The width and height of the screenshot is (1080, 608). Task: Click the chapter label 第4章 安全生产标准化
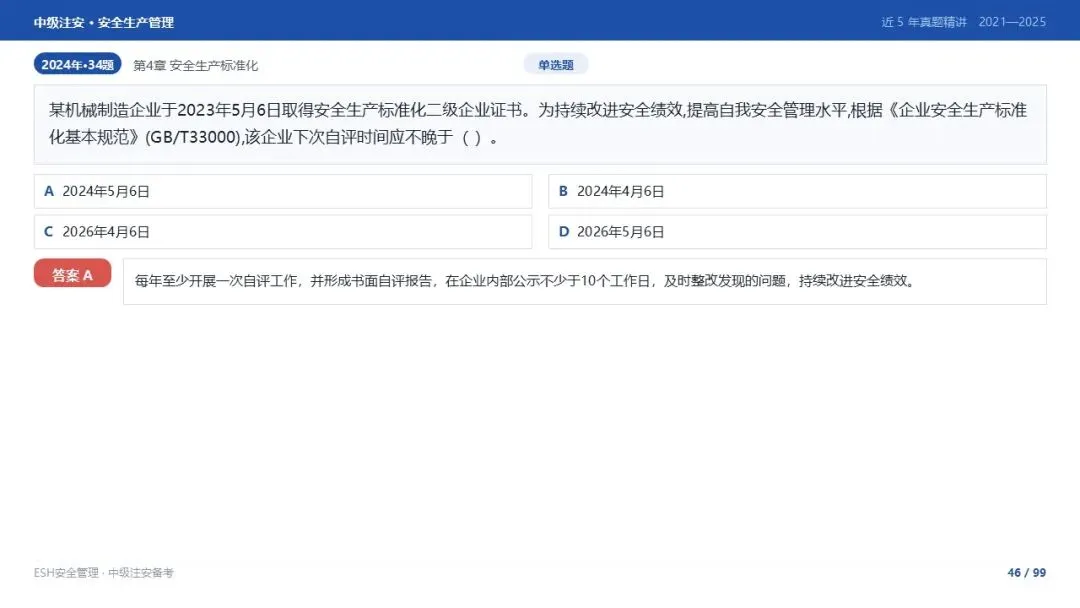click(196, 65)
